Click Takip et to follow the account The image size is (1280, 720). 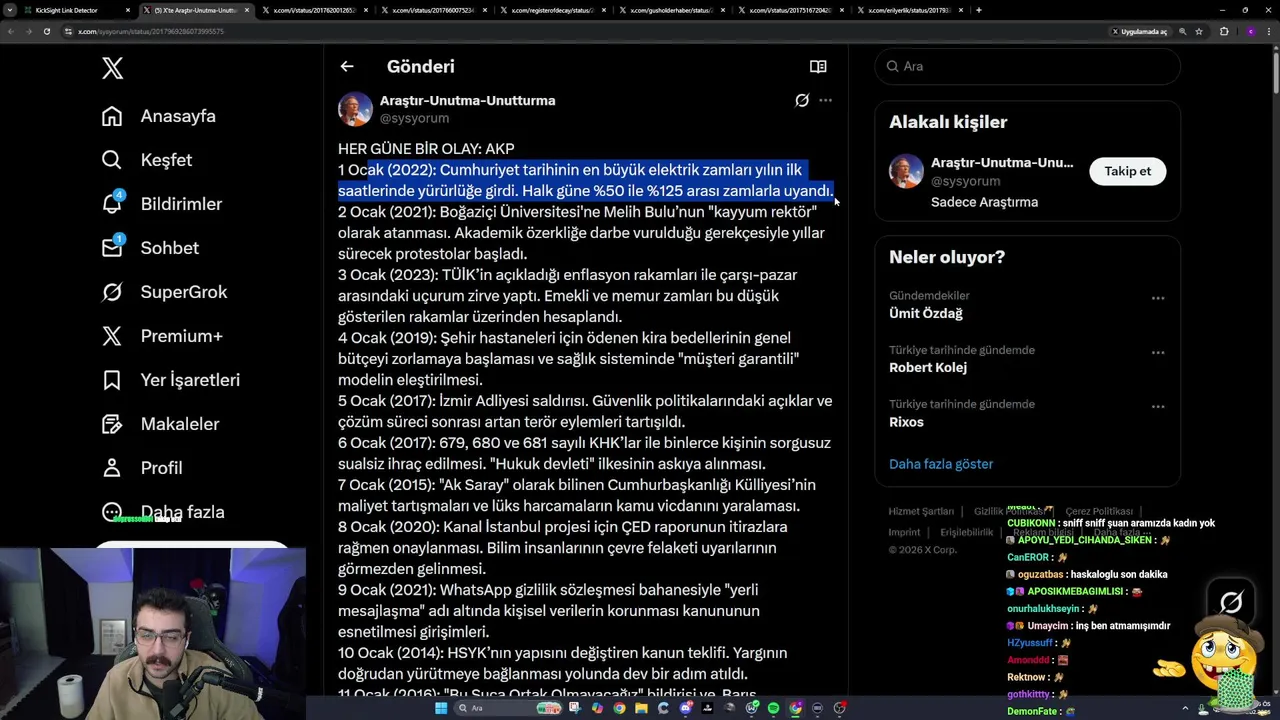click(x=1127, y=171)
